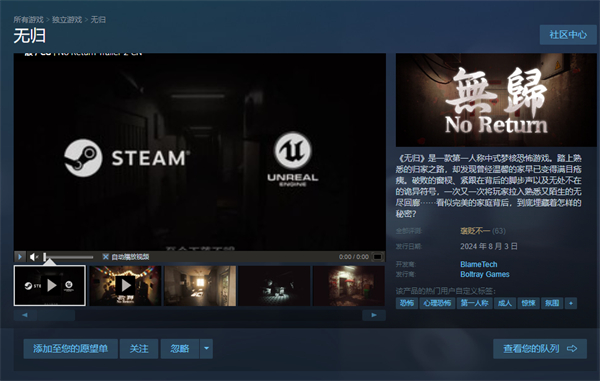
Task: Click the 无归 page title
Action: click(30, 36)
